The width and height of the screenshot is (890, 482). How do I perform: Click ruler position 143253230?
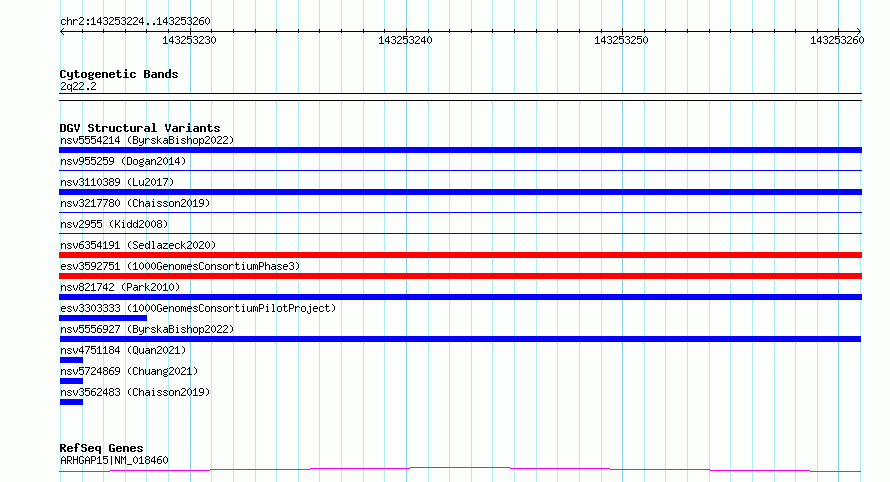[x=190, y=40]
